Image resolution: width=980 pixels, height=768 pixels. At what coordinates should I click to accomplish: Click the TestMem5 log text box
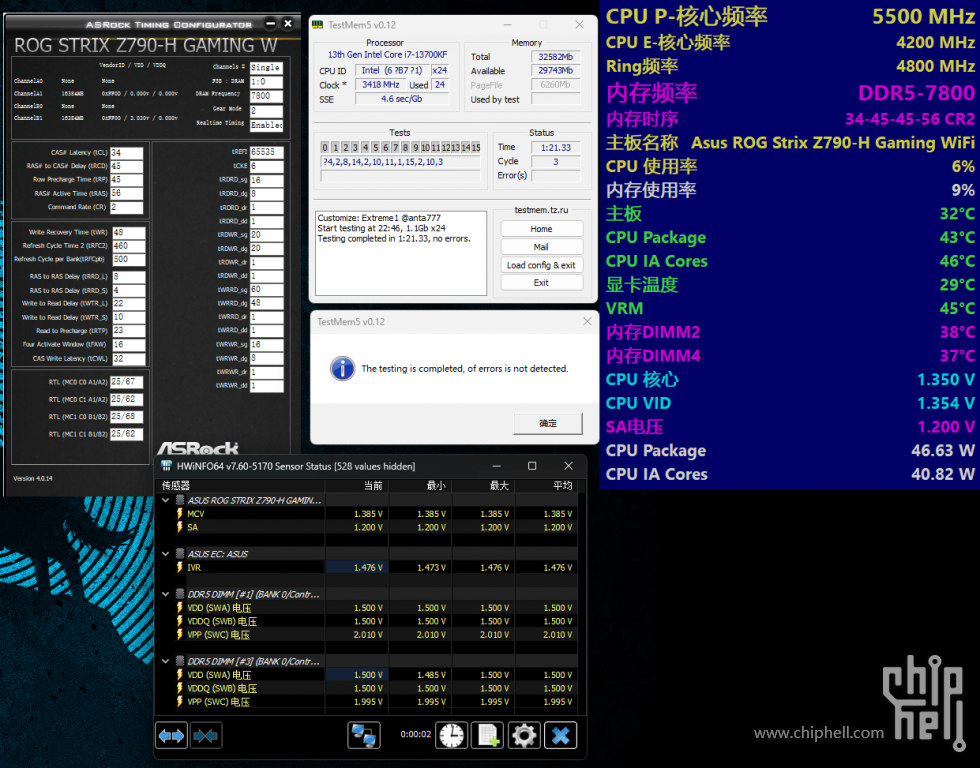[x=401, y=253]
